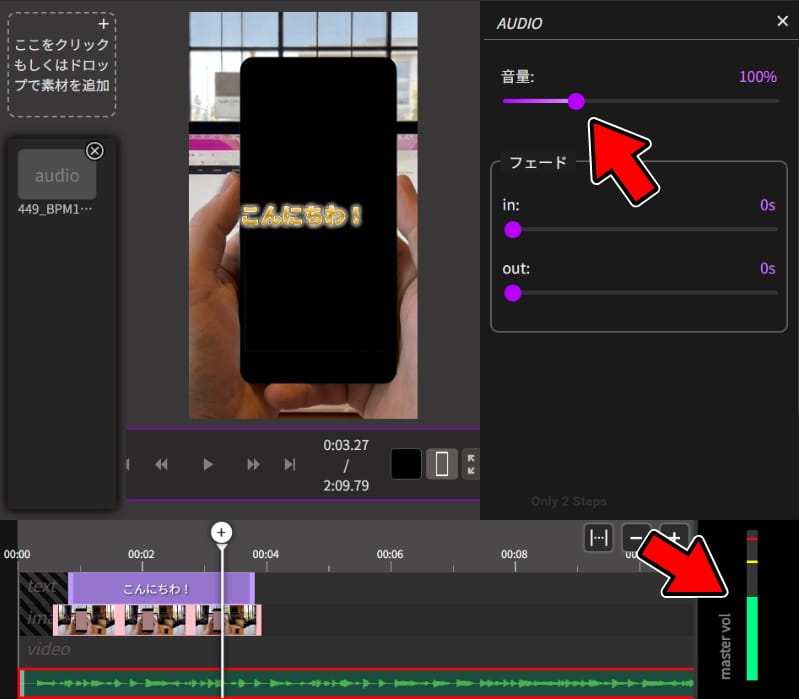Image resolution: width=799 pixels, height=699 pixels.
Task: Remove the audio asset with X icon
Action: point(95,151)
